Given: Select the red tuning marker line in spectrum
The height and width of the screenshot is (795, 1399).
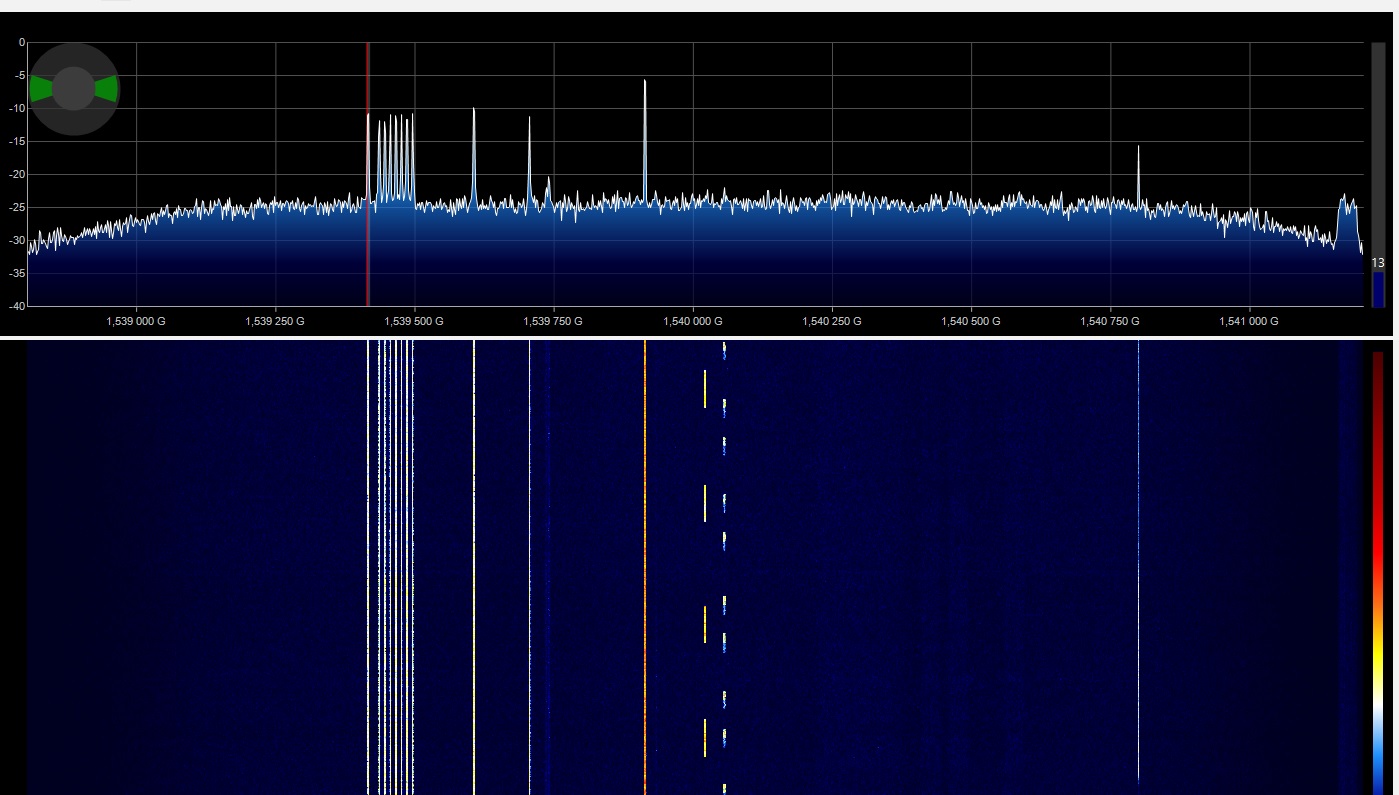Looking at the screenshot, I should (x=368, y=174).
